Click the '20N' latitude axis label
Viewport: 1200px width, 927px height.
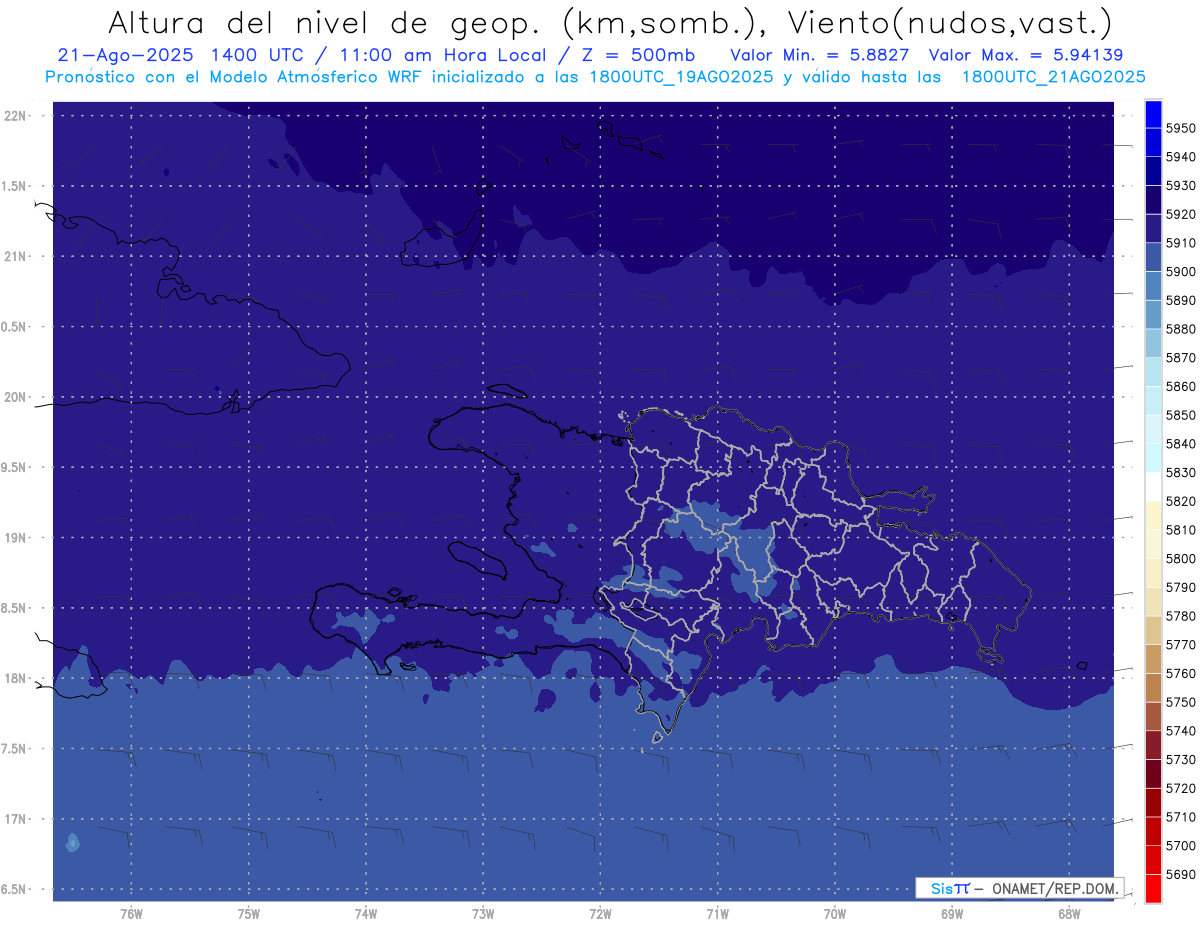coord(15,397)
